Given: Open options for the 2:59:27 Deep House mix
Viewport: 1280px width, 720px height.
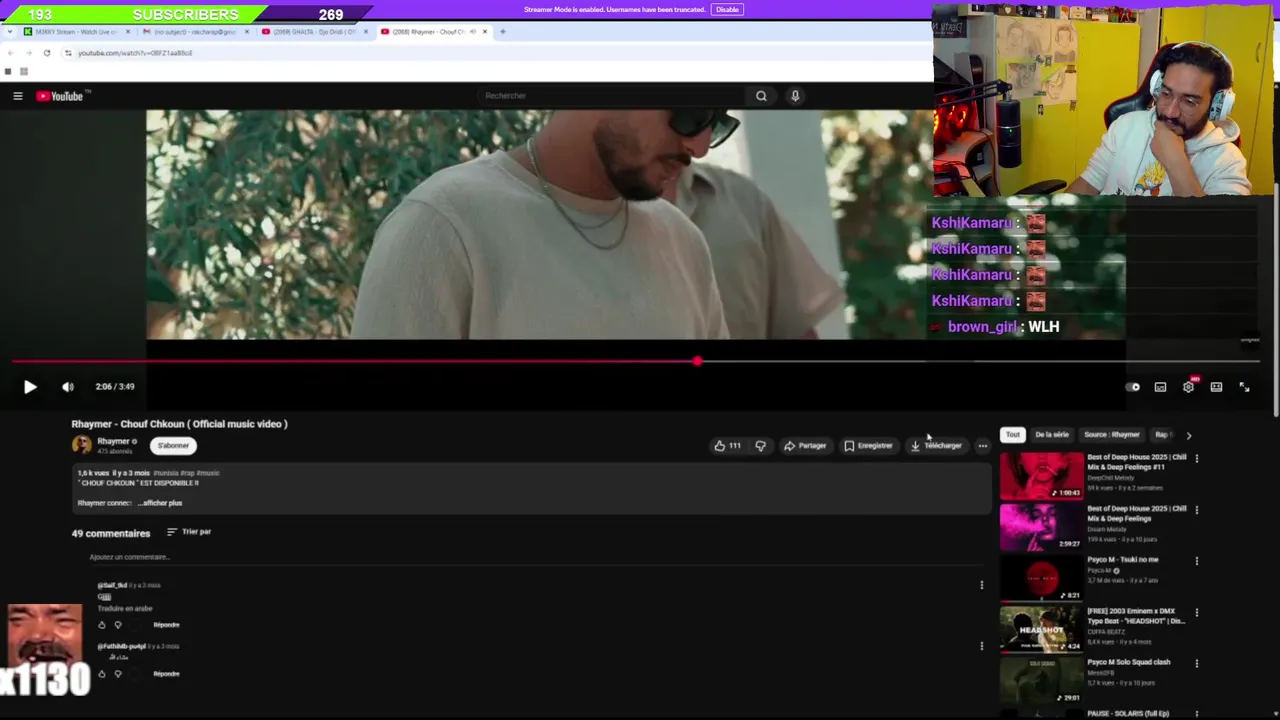Looking at the screenshot, I should click(1196, 510).
